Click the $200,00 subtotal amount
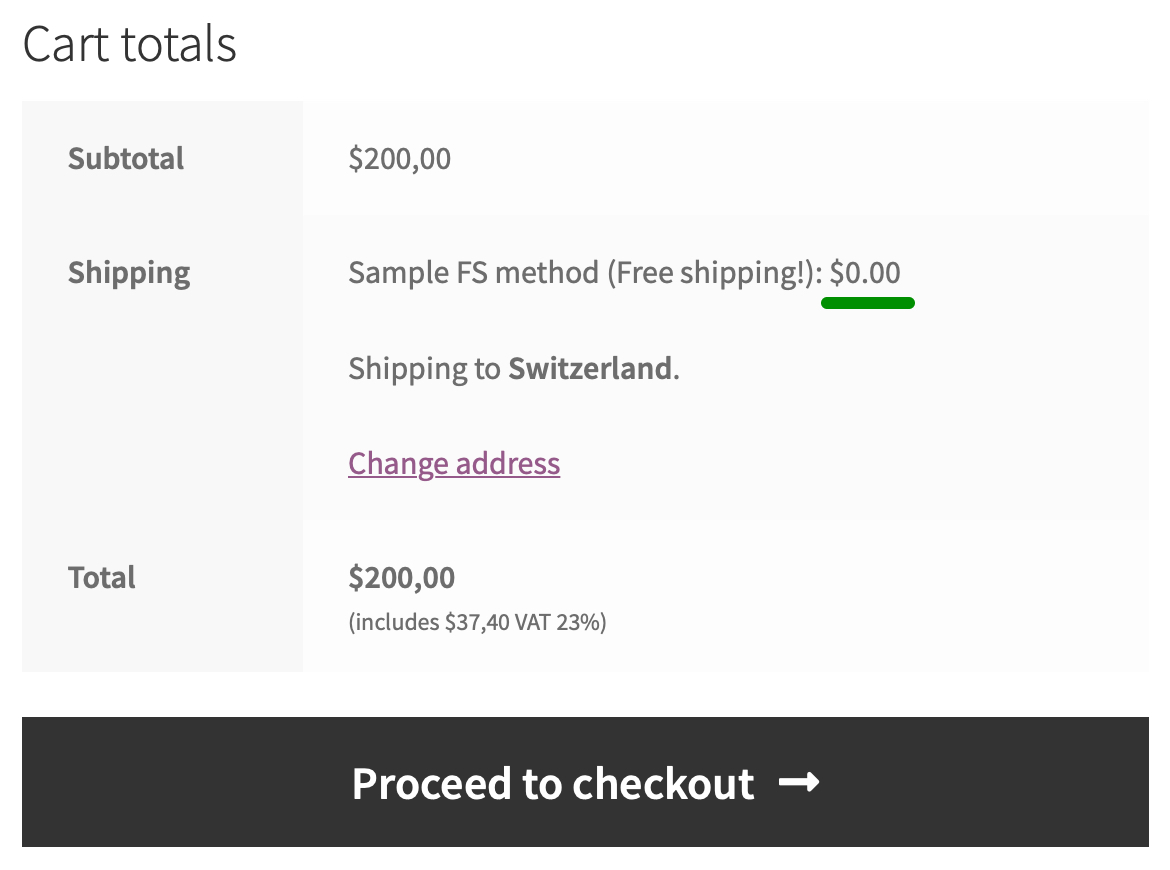The height and width of the screenshot is (870, 1170). click(x=399, y=158)
